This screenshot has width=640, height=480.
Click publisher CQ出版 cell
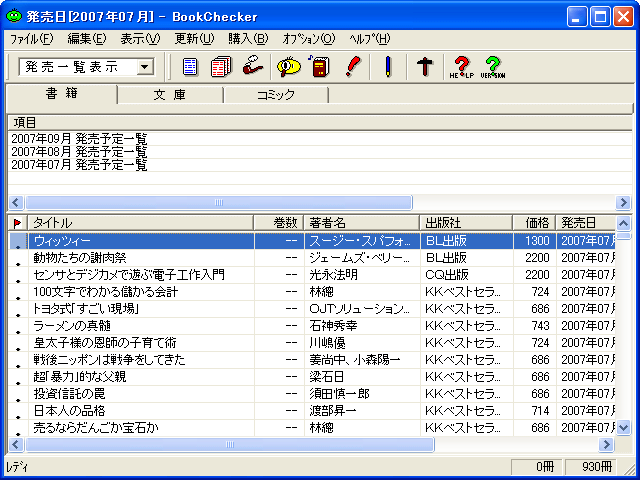[466, 275]
